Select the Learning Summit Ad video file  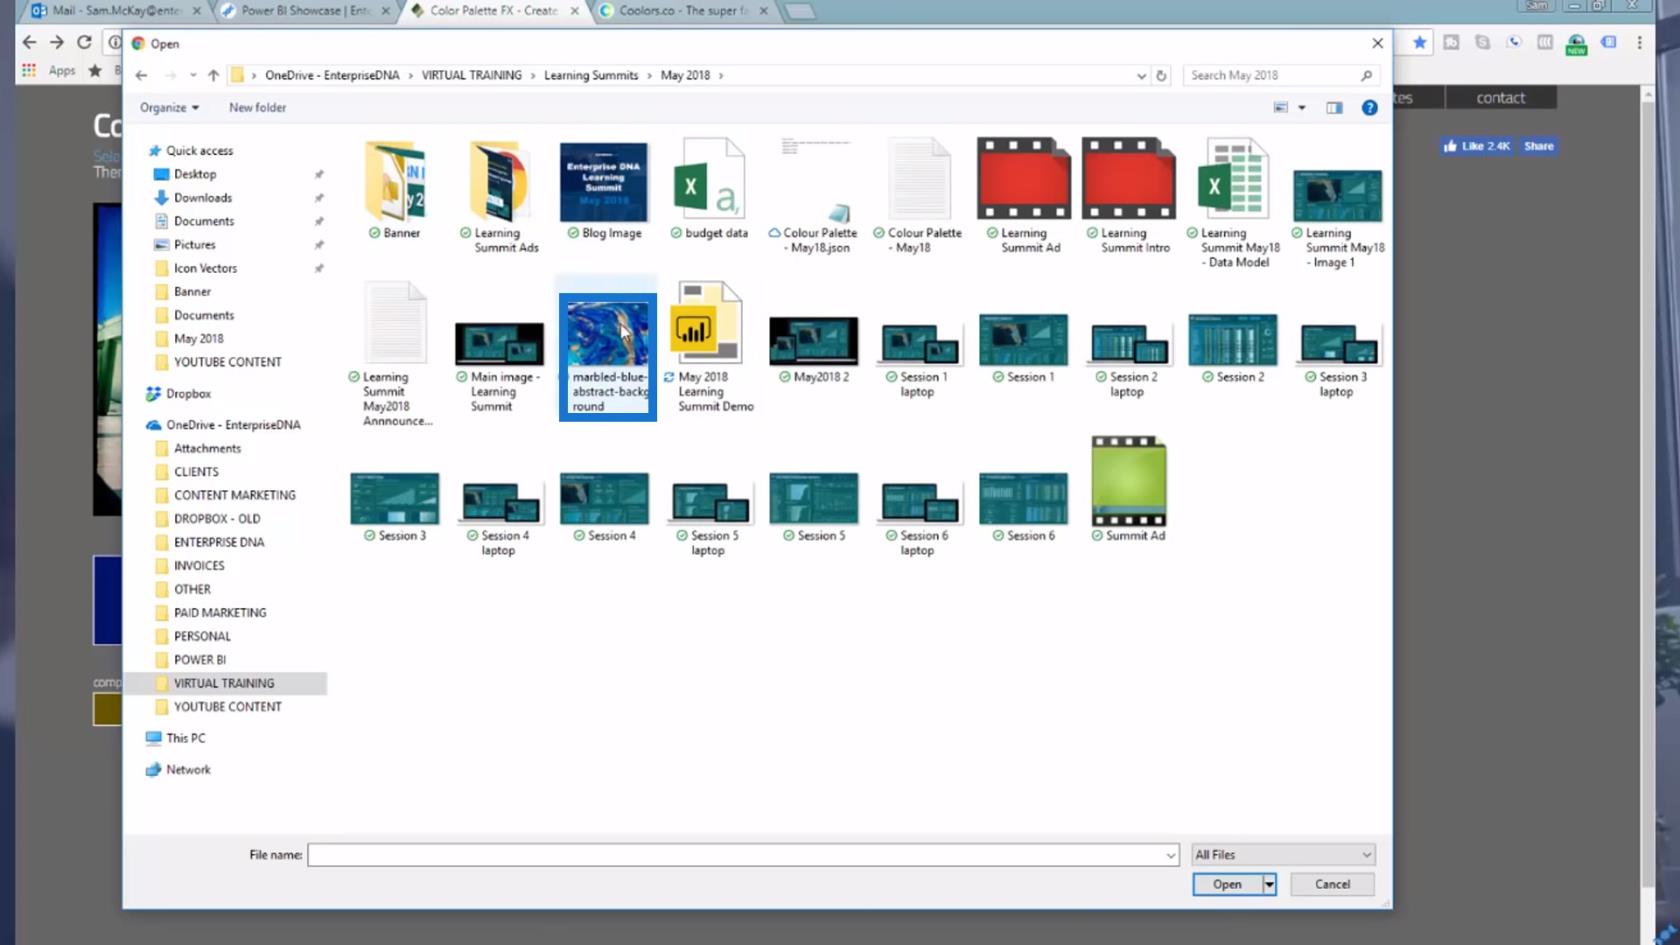coord(1023,196)
